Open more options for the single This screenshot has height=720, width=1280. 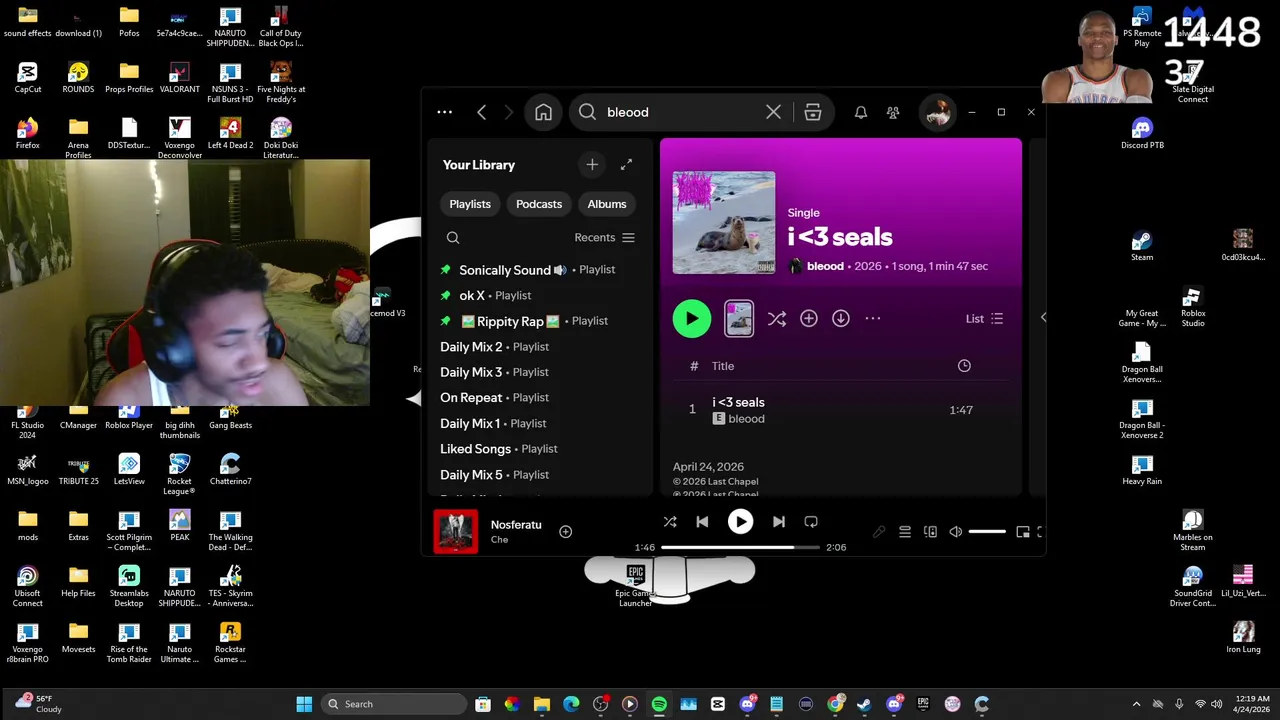(x=872, y=319)
